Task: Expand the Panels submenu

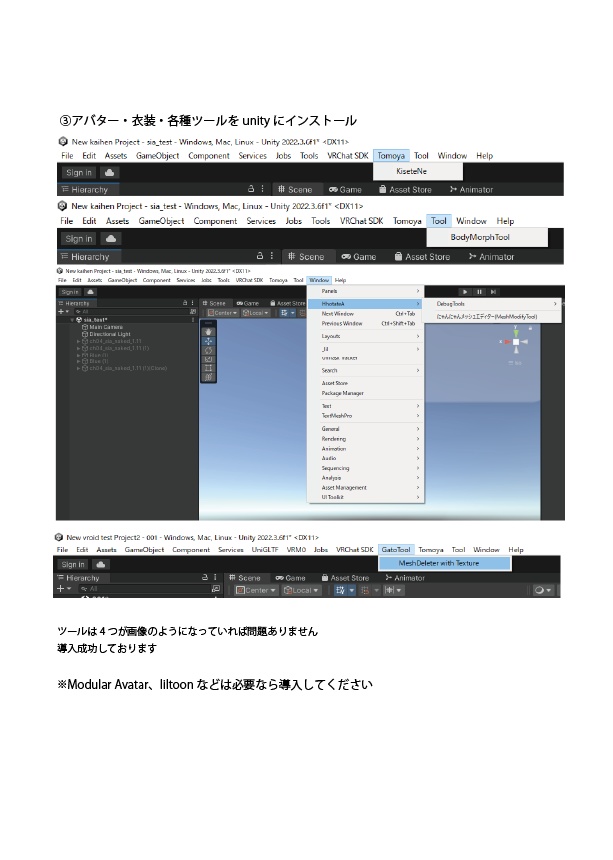Action: tap(365, 291)
